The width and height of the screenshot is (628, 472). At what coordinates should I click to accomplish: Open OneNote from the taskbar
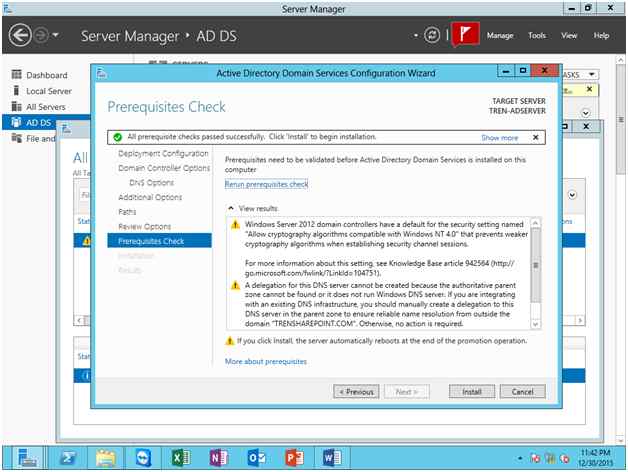point(218,458)
